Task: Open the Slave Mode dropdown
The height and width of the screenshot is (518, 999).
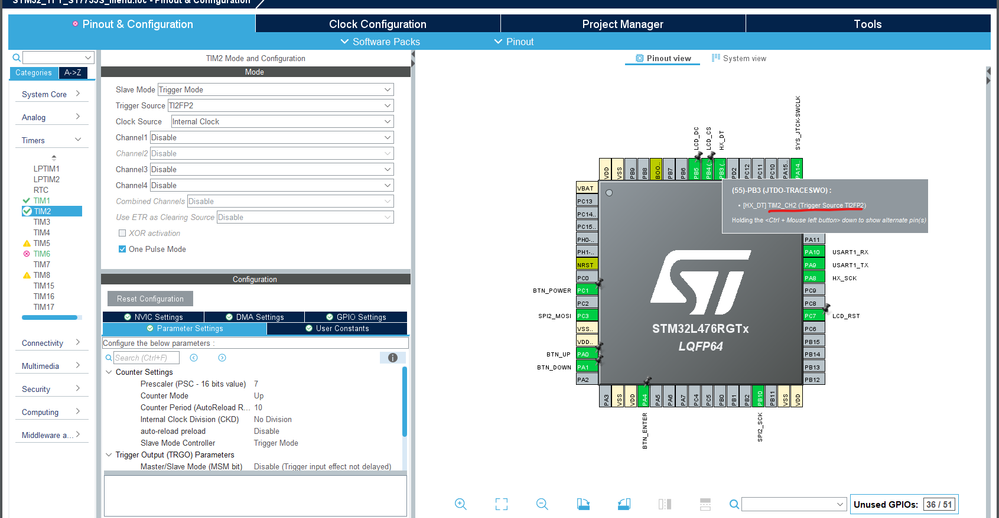Action: coord(274,90)
